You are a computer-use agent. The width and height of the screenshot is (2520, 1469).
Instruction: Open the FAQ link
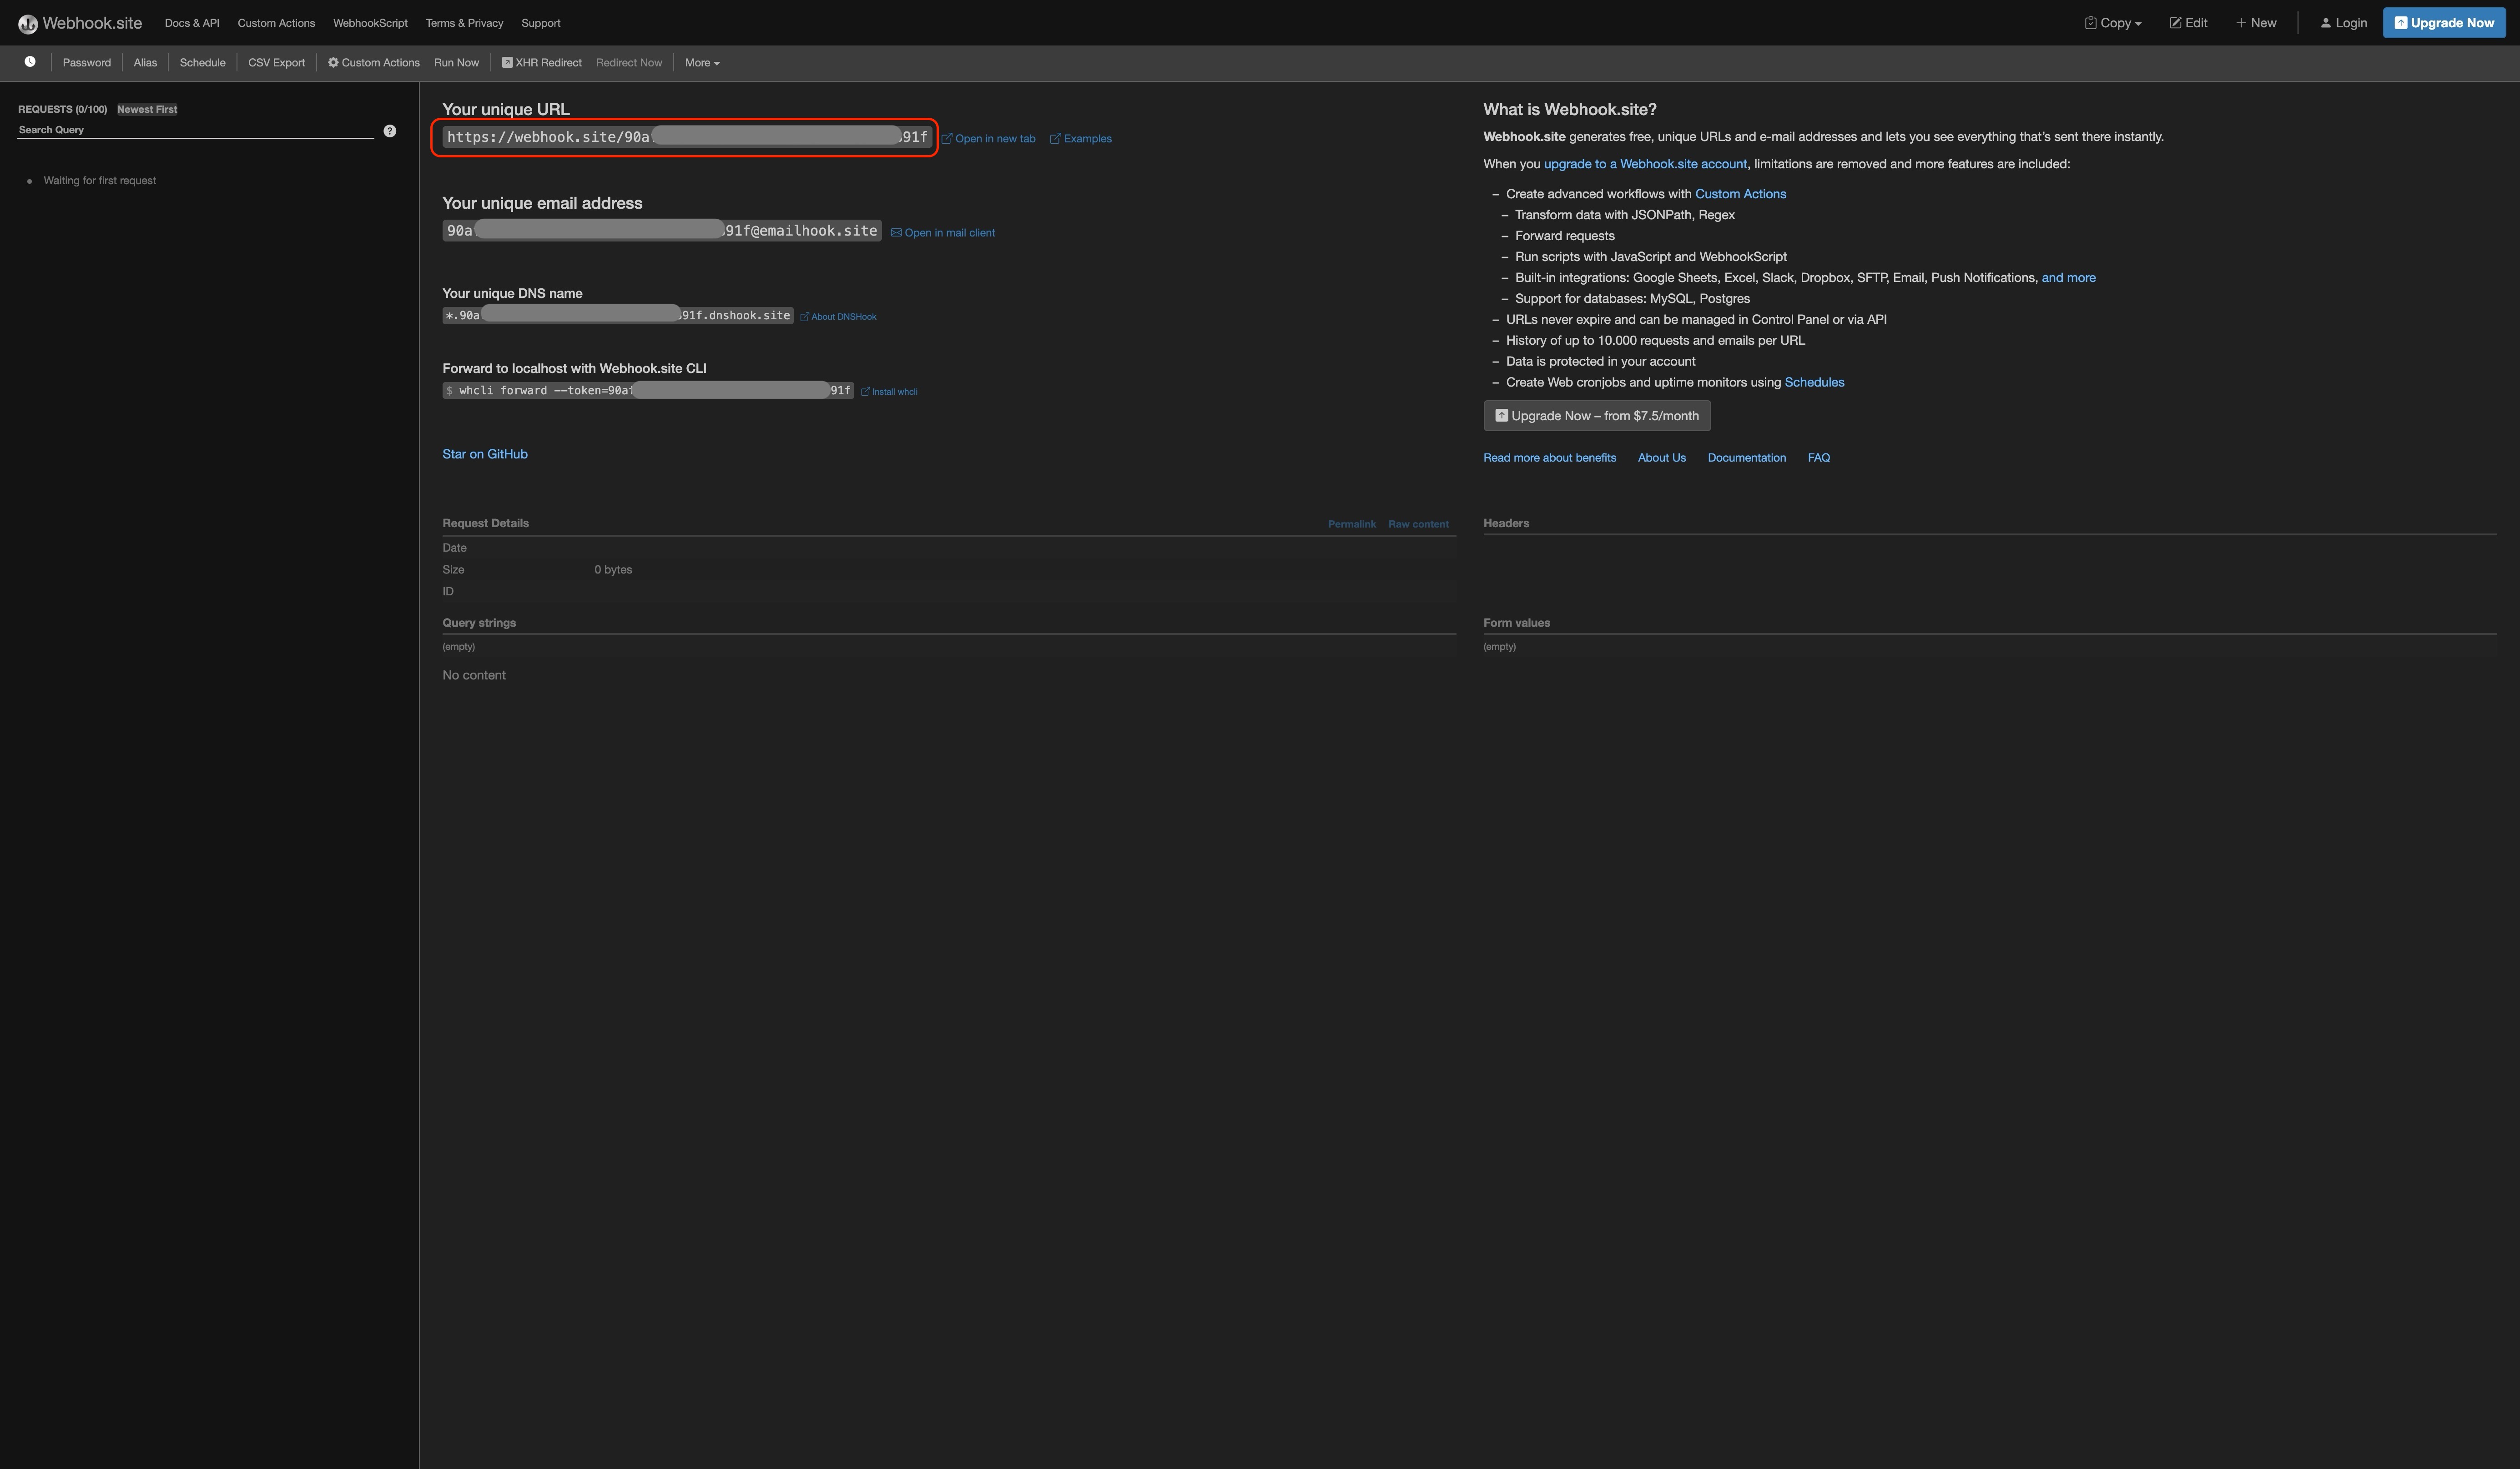click(1818, 458)
